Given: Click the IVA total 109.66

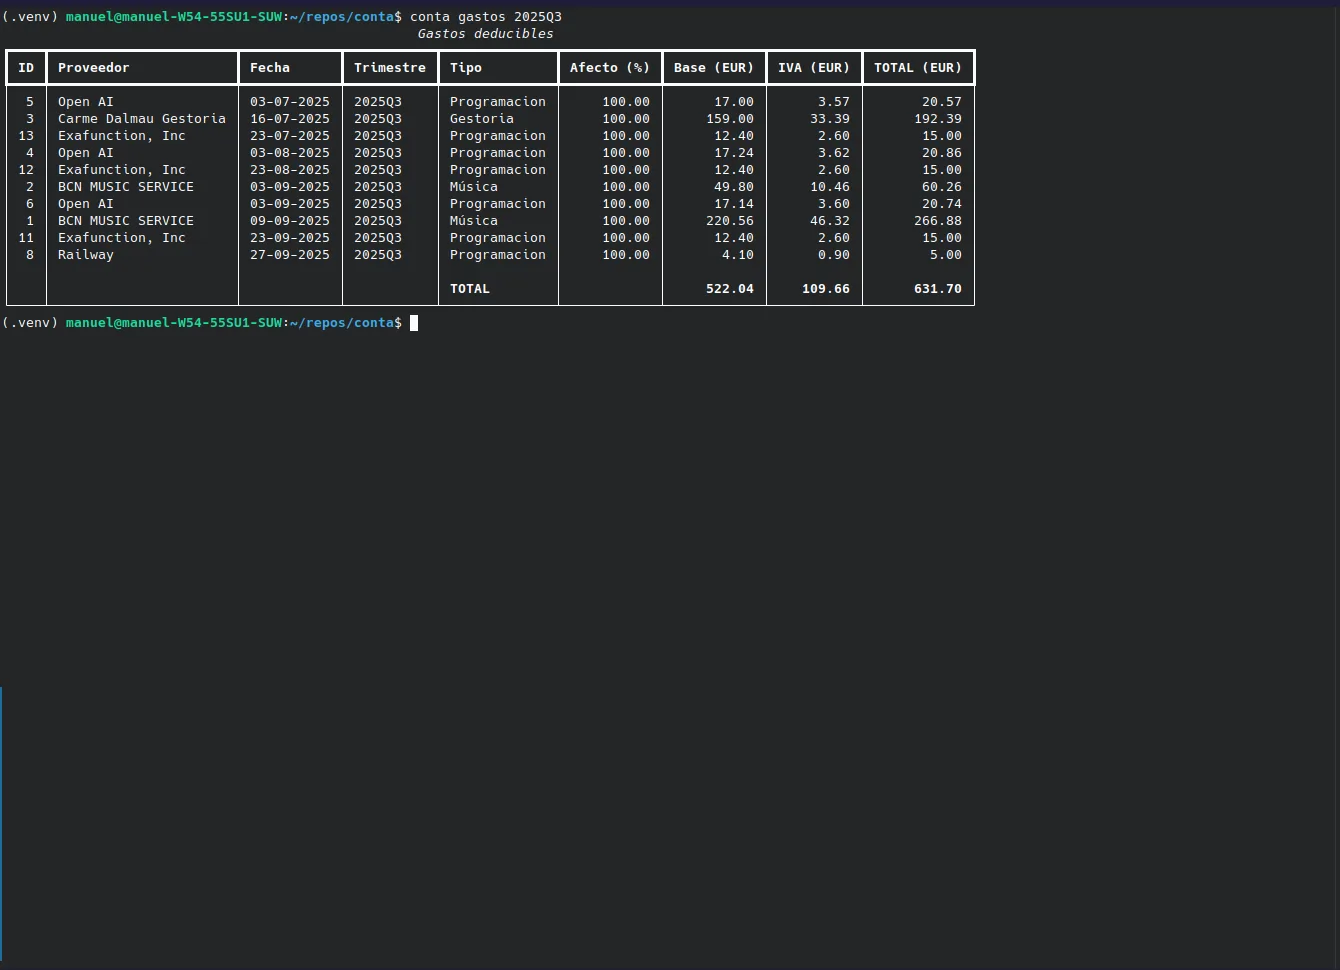Looking at the screenshot, I should click(826, 289).
